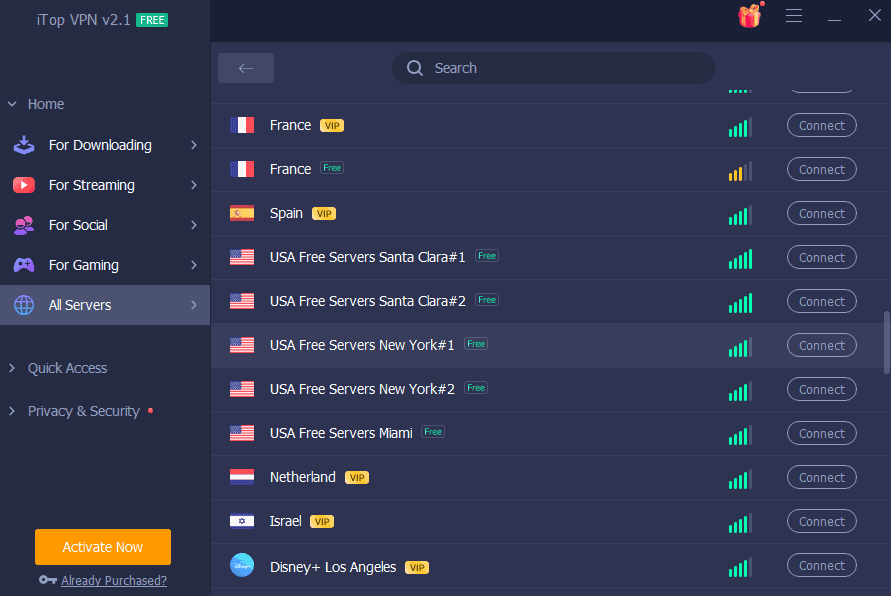Connect to France Free server
The height and width of the screenshot is (596, 891).
(822, 169)
